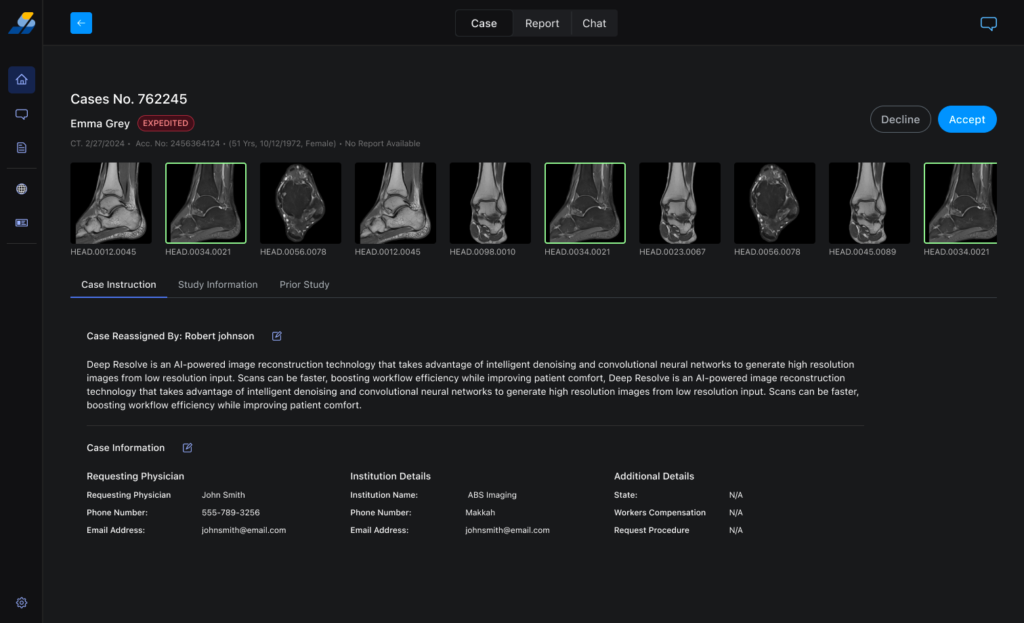The width and height of the screenshot is (1024, 623).
Task: Open the Study Information tab
Action: tap(218, 285)
